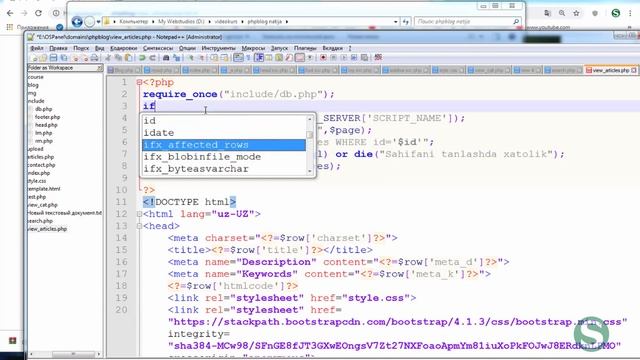Screen dimensions: 640x360
Task: Collapse the PHP block fold marker on line 1
Action: [139, 82]
